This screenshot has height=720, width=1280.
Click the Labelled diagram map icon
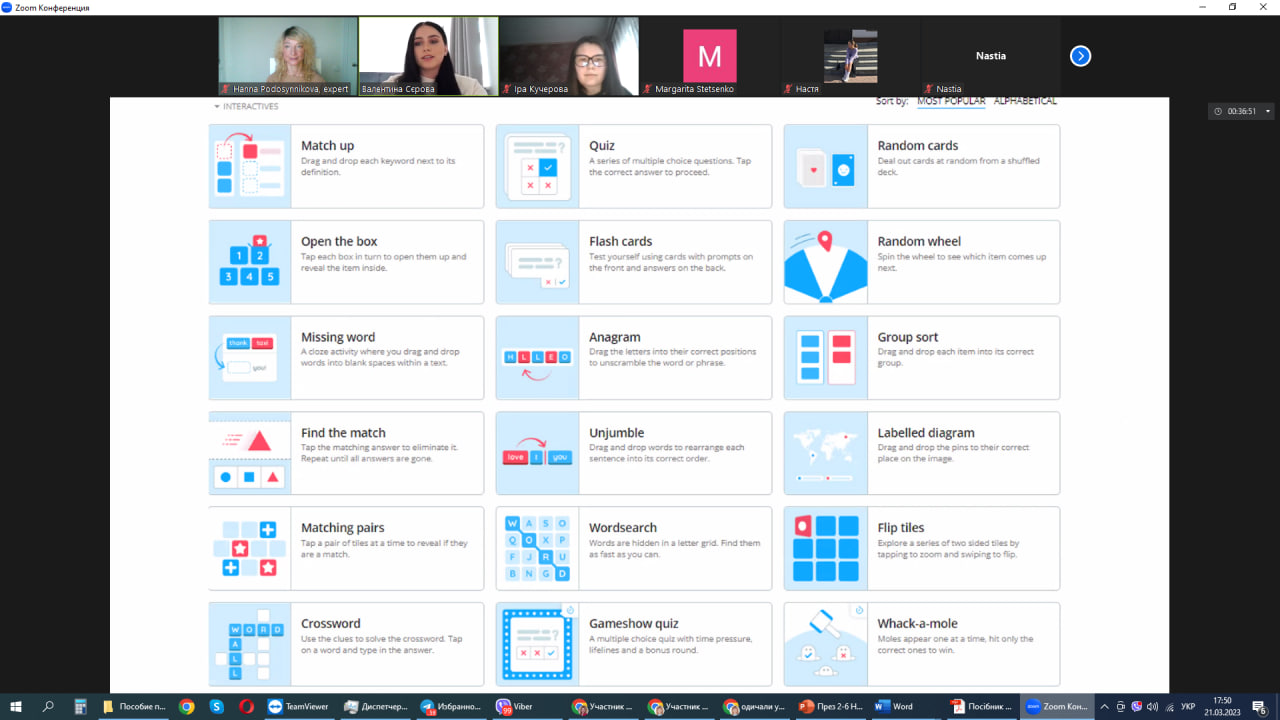coord(825,453)
